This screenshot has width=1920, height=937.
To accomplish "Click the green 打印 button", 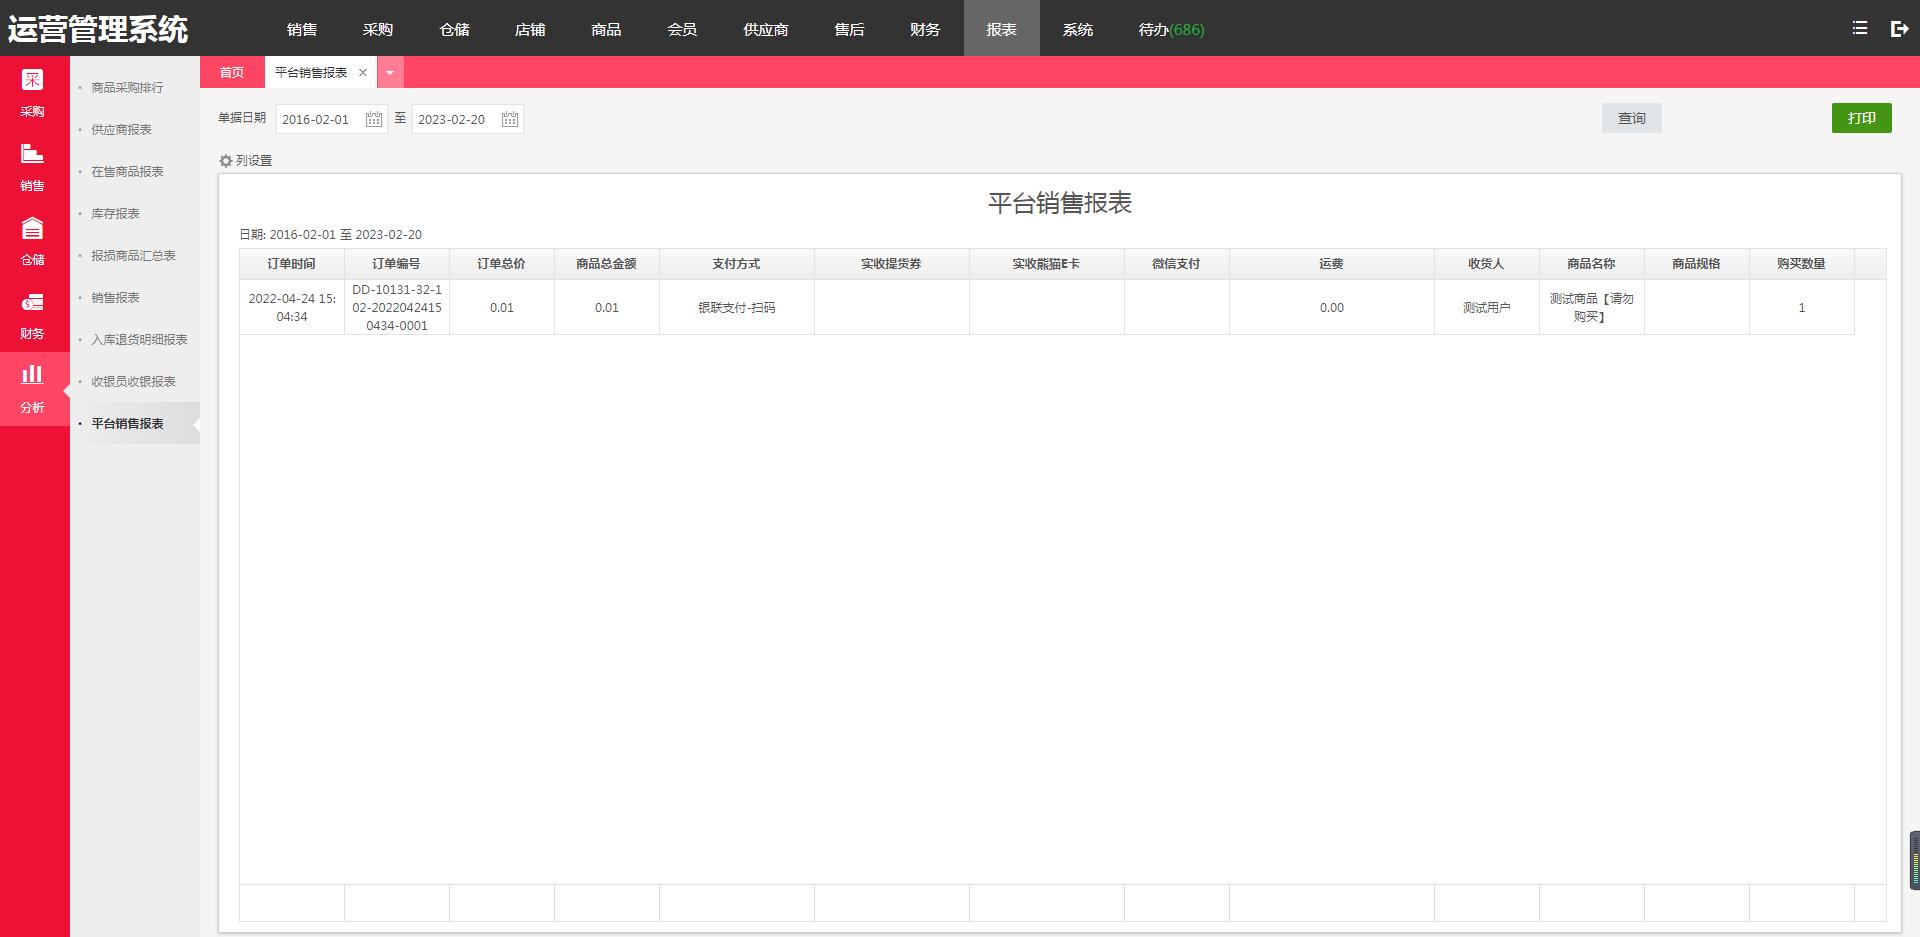I will (x=1862, y=118).
